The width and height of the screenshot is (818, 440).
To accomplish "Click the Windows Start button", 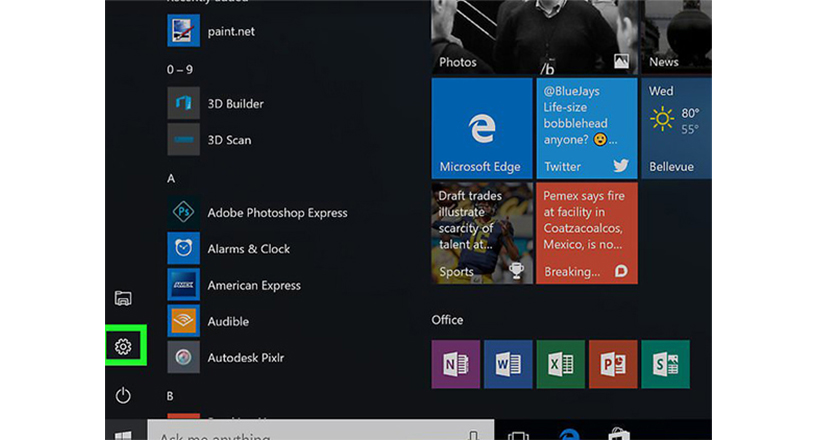I will click(124, 433).
